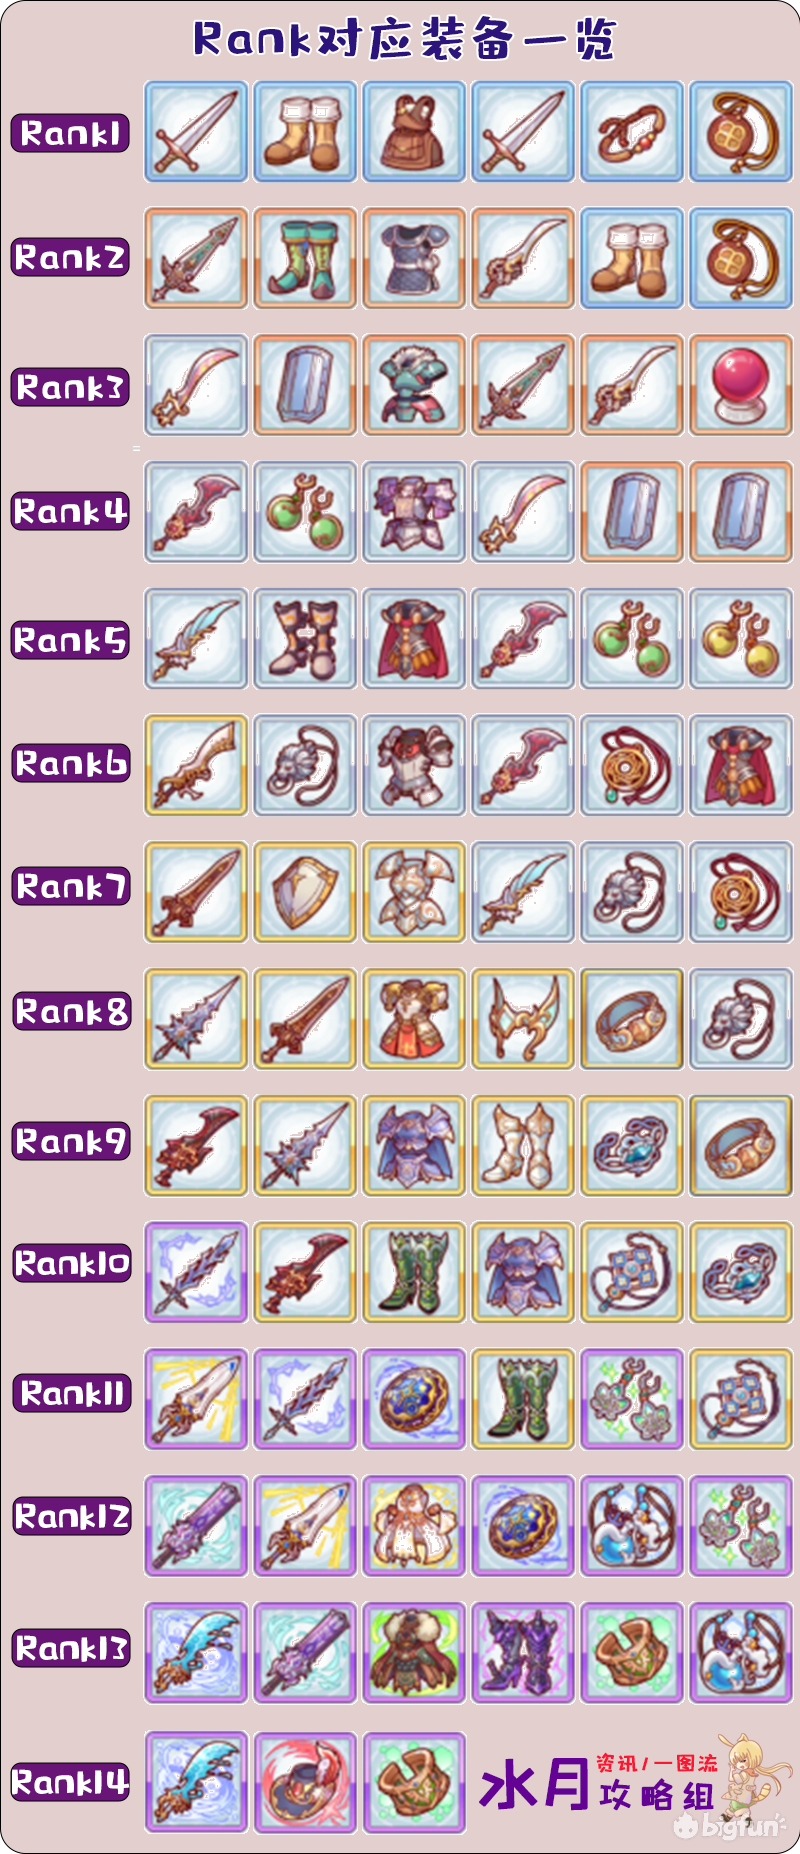Click the gray chest armor in Rank2

click(414, 258)
